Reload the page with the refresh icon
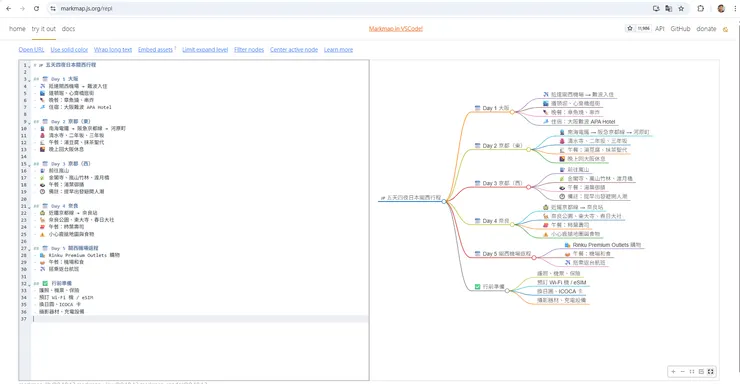Screen dimensions: 740x384 click(x=36, y=8)
